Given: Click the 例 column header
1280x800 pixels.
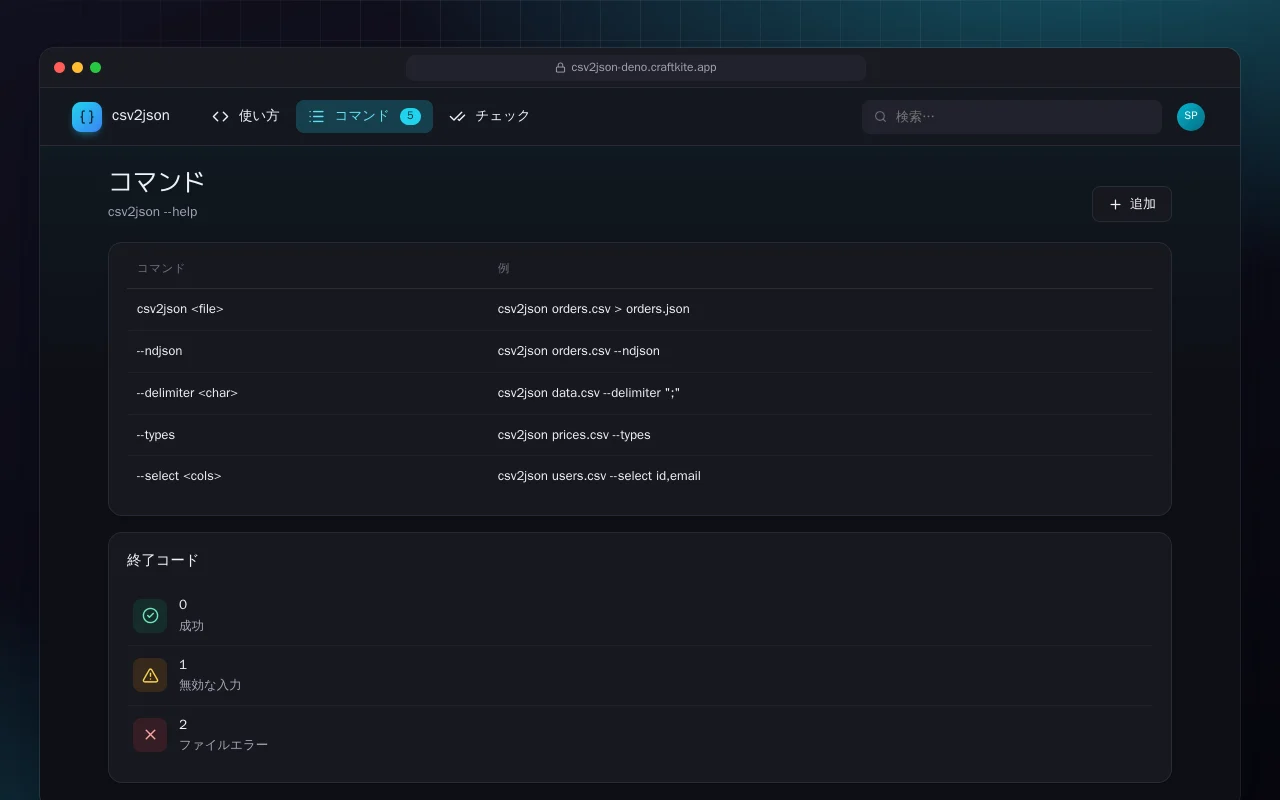Looking at the screenshot, I should pyautogui.click(x=504, y=268).
